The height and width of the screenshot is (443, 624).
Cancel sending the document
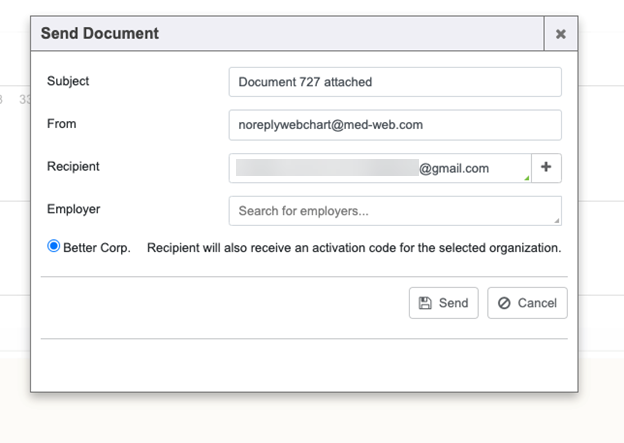527,303
